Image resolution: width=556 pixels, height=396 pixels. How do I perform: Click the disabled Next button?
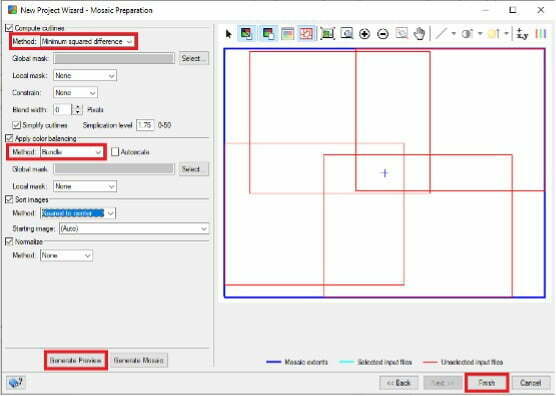point(443,383)
